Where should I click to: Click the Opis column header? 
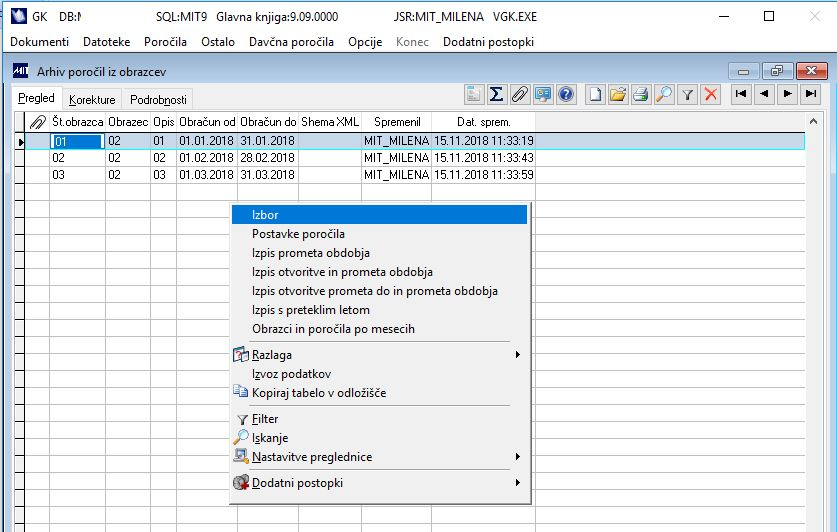tap(163, 122)
